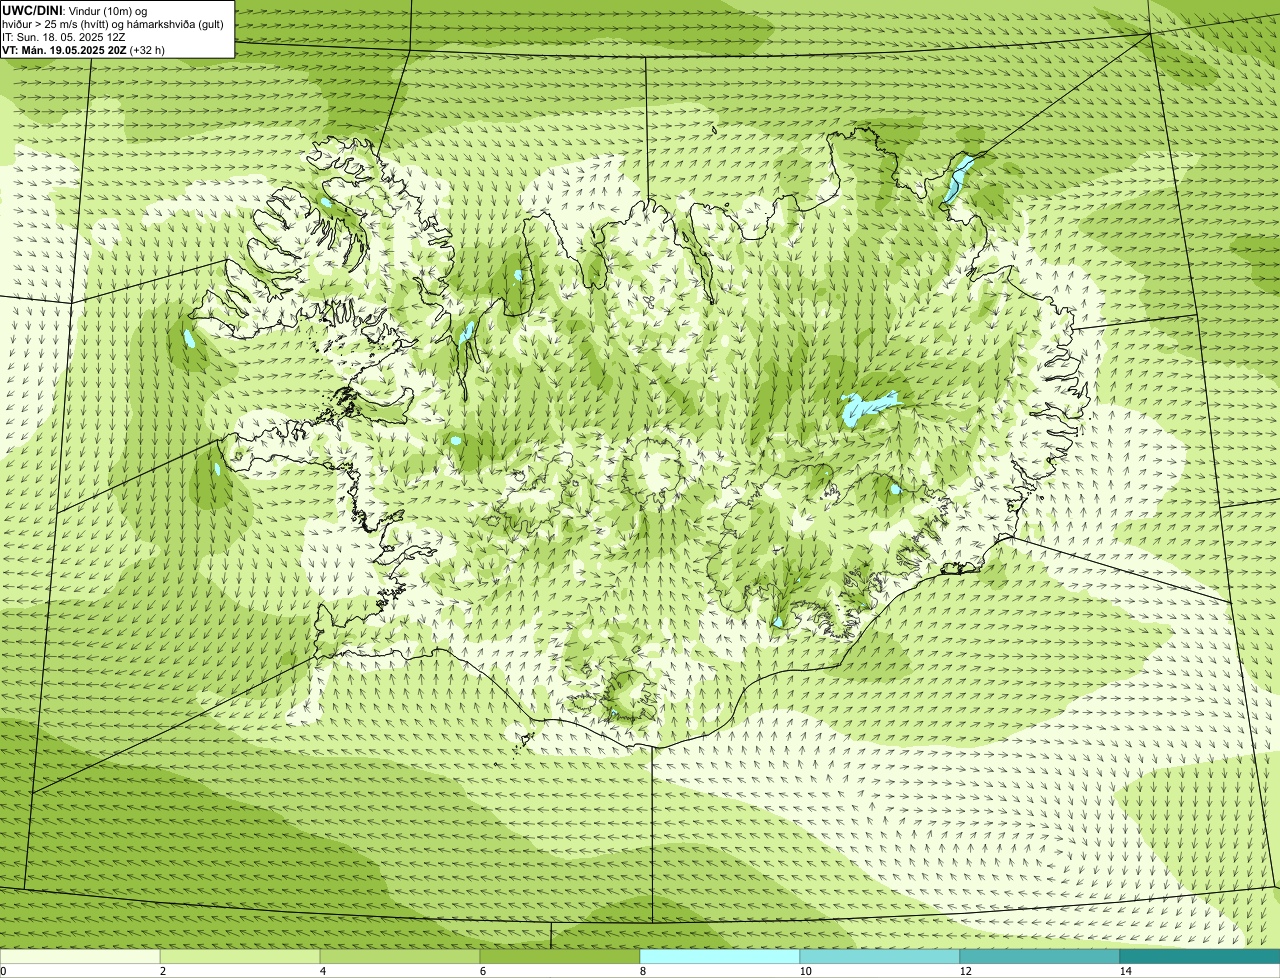The height and width of the screenshot is (978, 1280).
Task: Click the 'UWC/DINI: Vindur (10m) og' title line
Action: click(75, 10)
